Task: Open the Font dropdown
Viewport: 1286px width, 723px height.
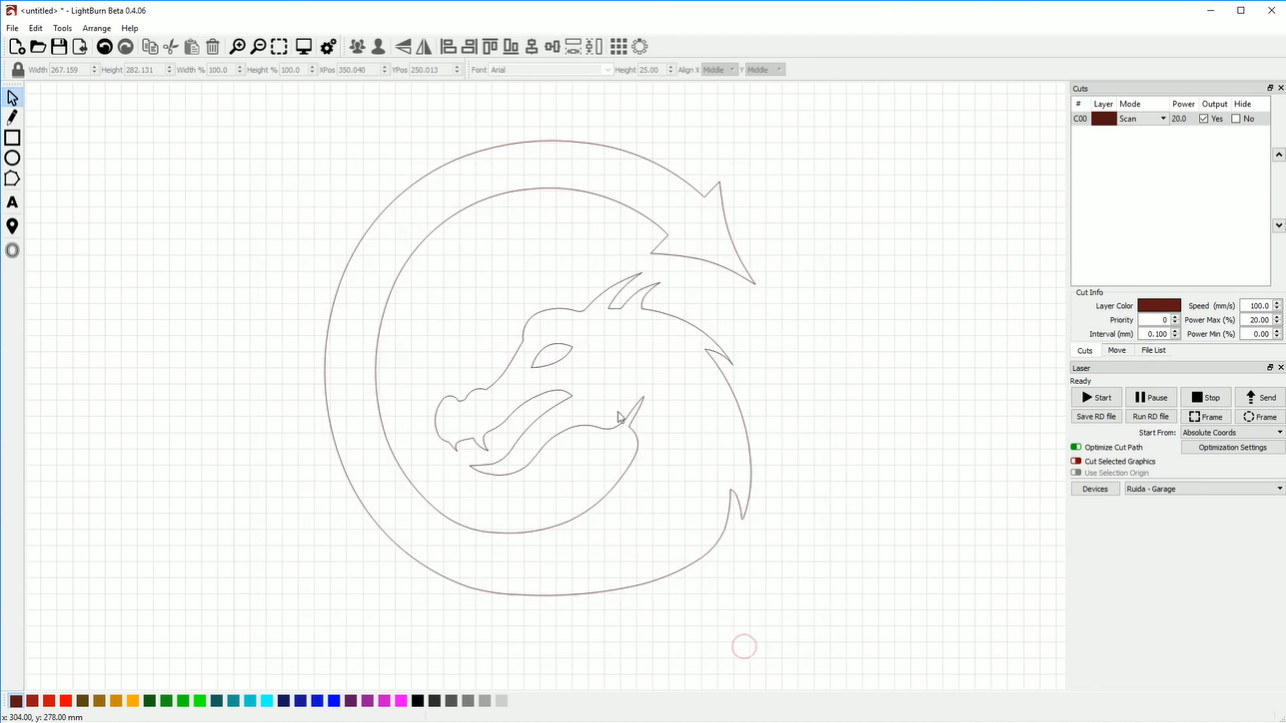Action: (x=550, y=70)
